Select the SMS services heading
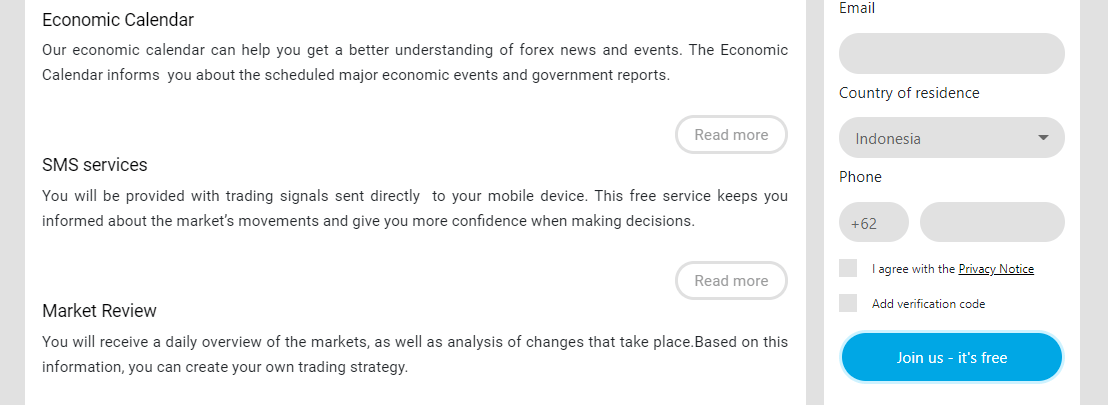1108x405 pixels. (x=95, y=165)
